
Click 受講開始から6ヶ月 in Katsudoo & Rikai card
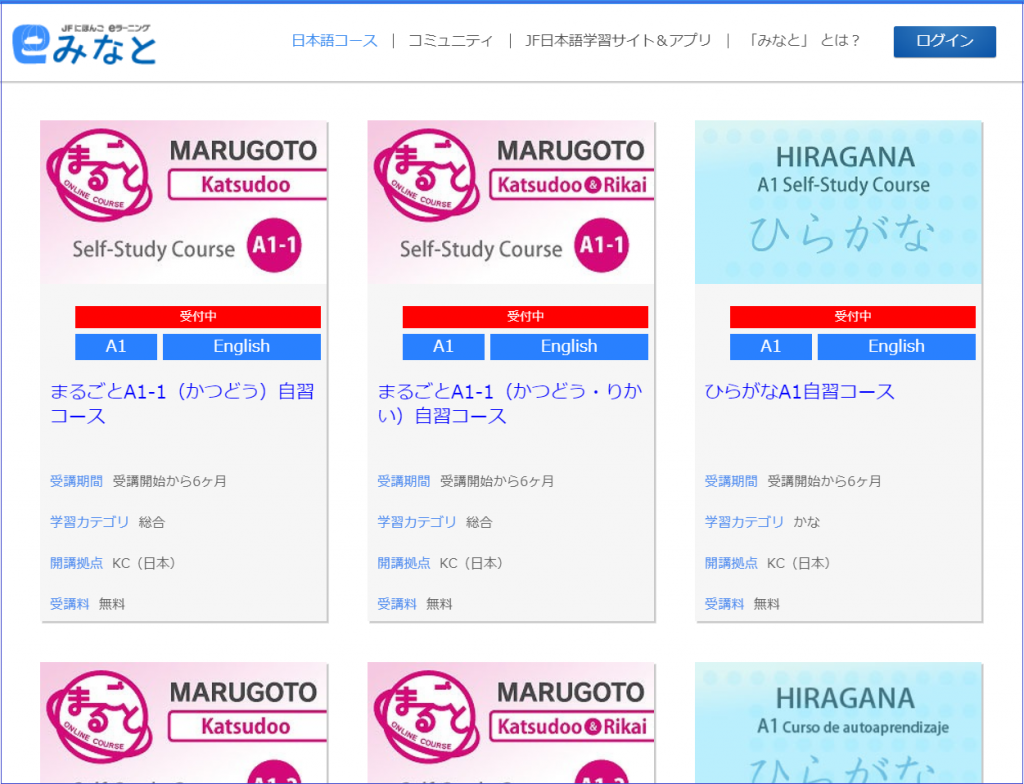click(497, 482)
